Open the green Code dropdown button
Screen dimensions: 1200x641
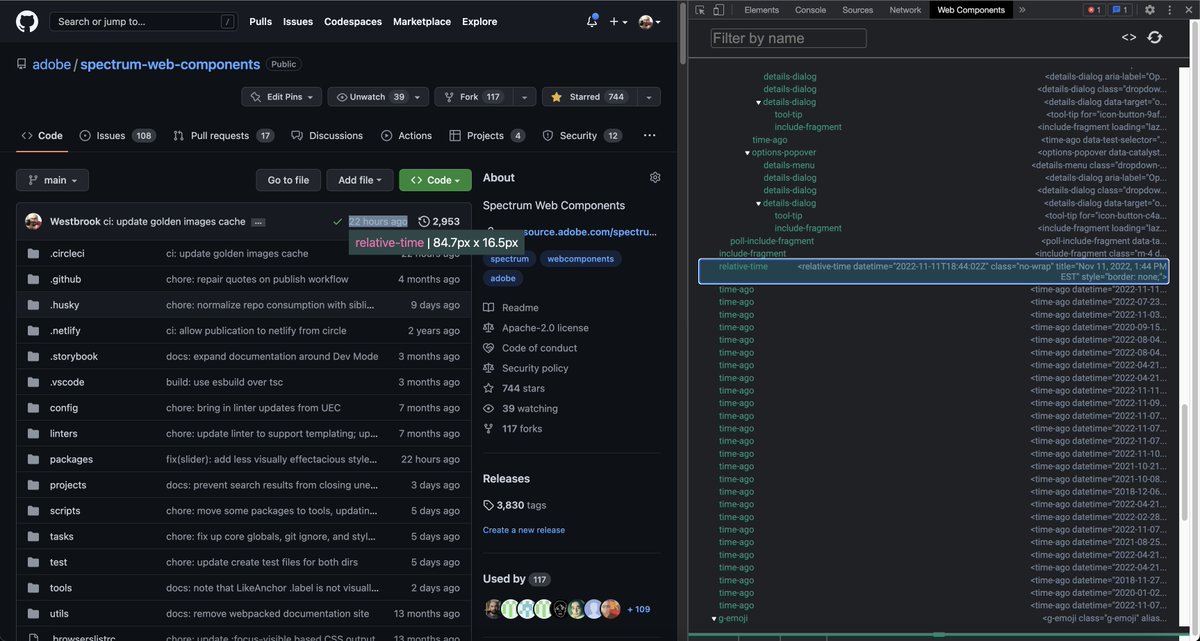pos(435,180)
